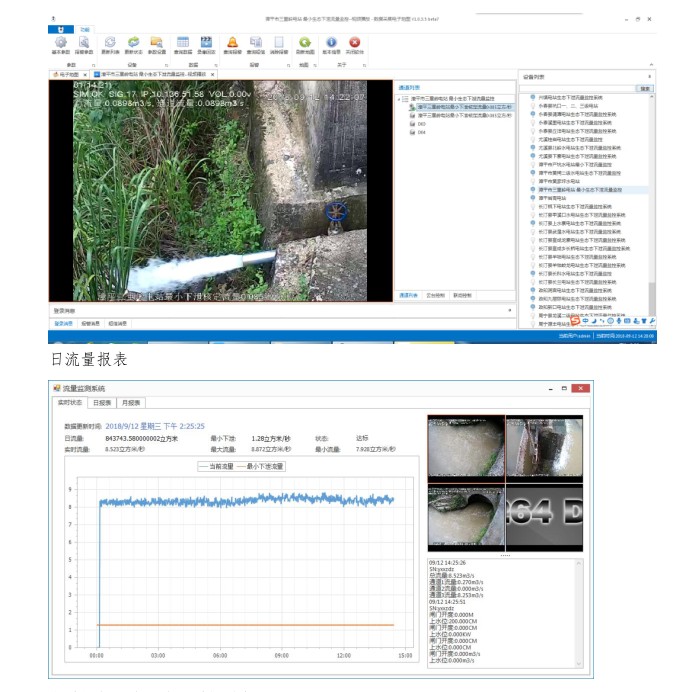Close the 电子地图 tab
The width and height of the screenshot is (700, 692).
pyautogui.click(x=85, y=75)
